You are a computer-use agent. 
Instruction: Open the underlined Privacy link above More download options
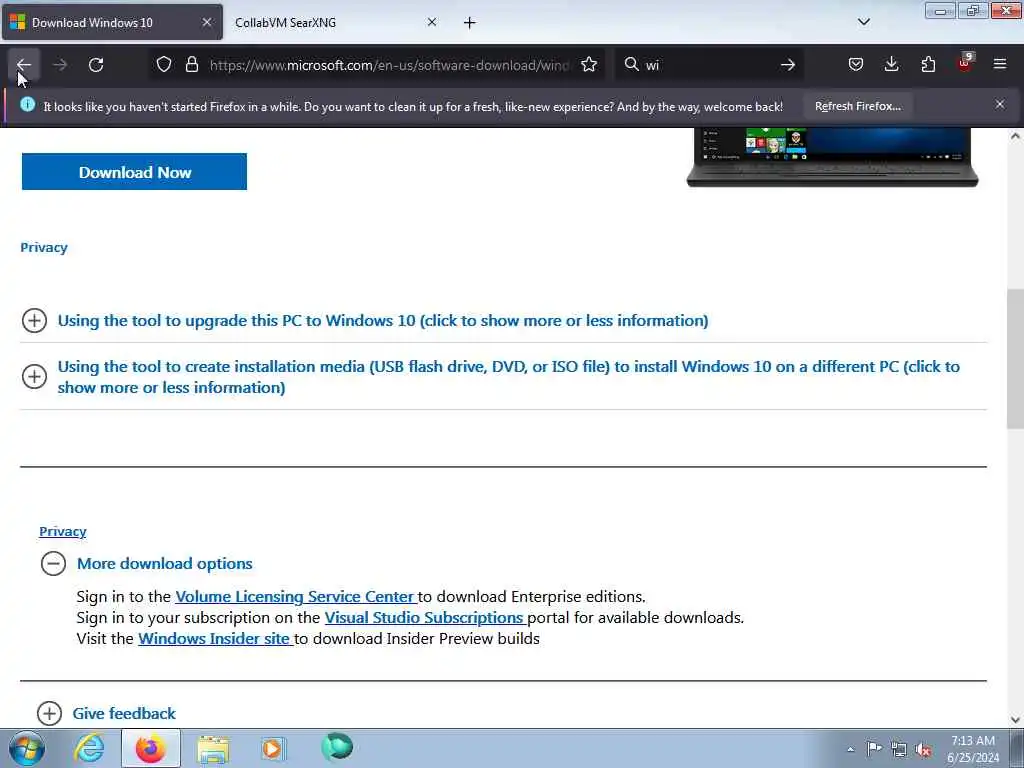click(63, 532)
